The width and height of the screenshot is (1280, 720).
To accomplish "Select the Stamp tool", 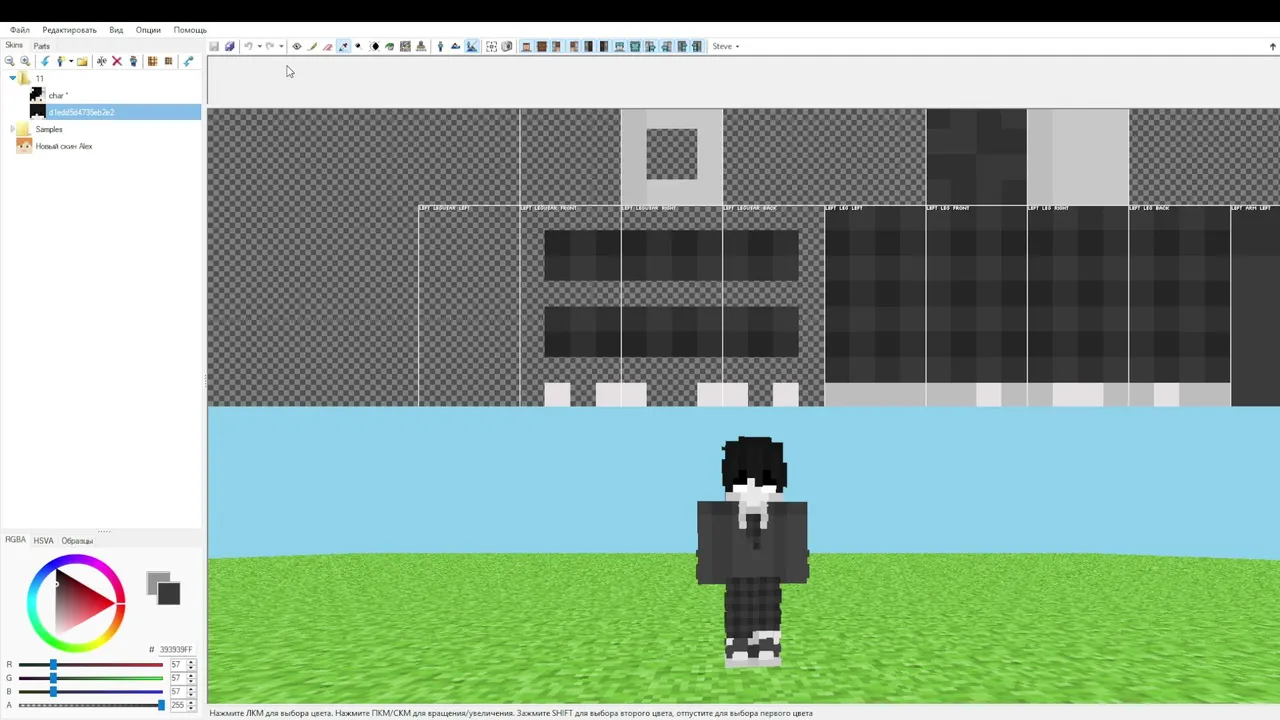I will 421,46.
